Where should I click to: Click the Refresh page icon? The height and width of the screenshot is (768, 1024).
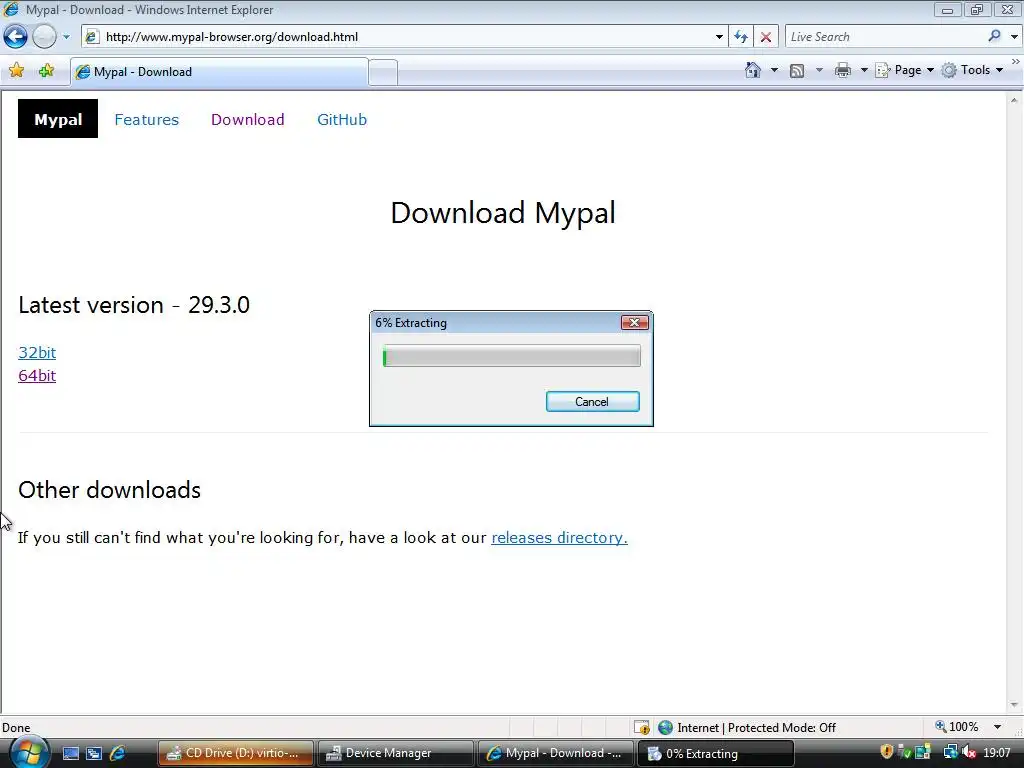click(741, 37)
